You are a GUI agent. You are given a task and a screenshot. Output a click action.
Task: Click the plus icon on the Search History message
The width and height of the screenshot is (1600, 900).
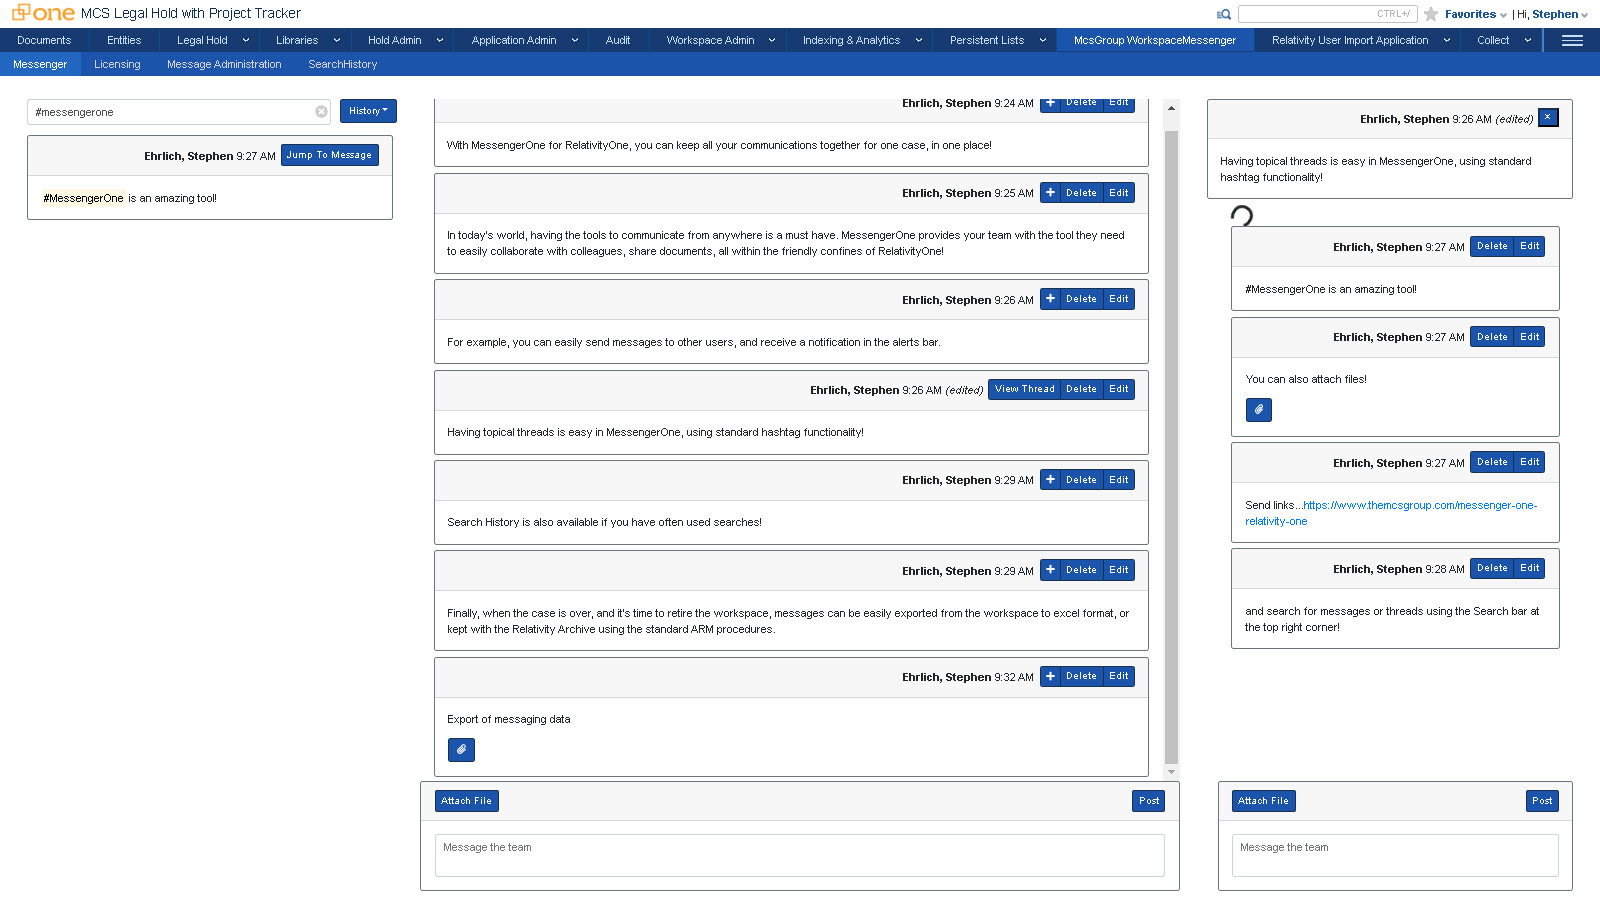1050,479
